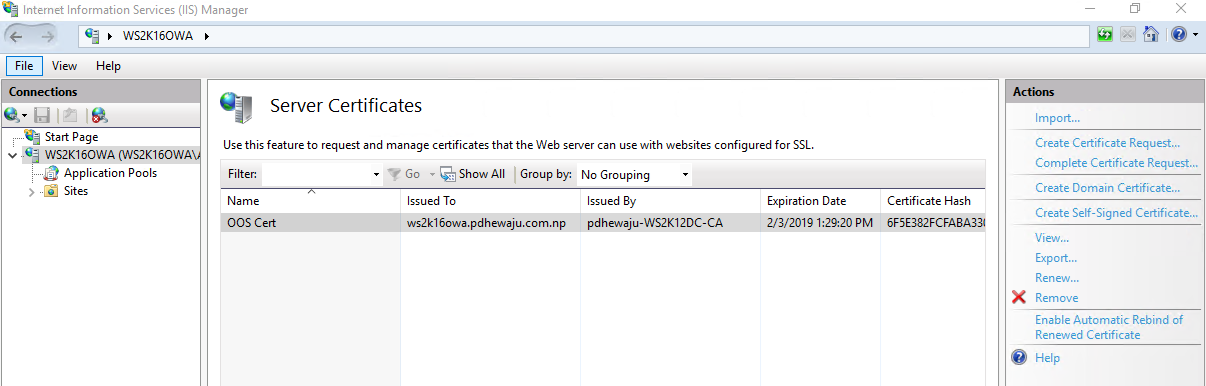The height and width of the screenshot is (386, 1206).
Task: Open the View menu
Action: pos(65,66)
